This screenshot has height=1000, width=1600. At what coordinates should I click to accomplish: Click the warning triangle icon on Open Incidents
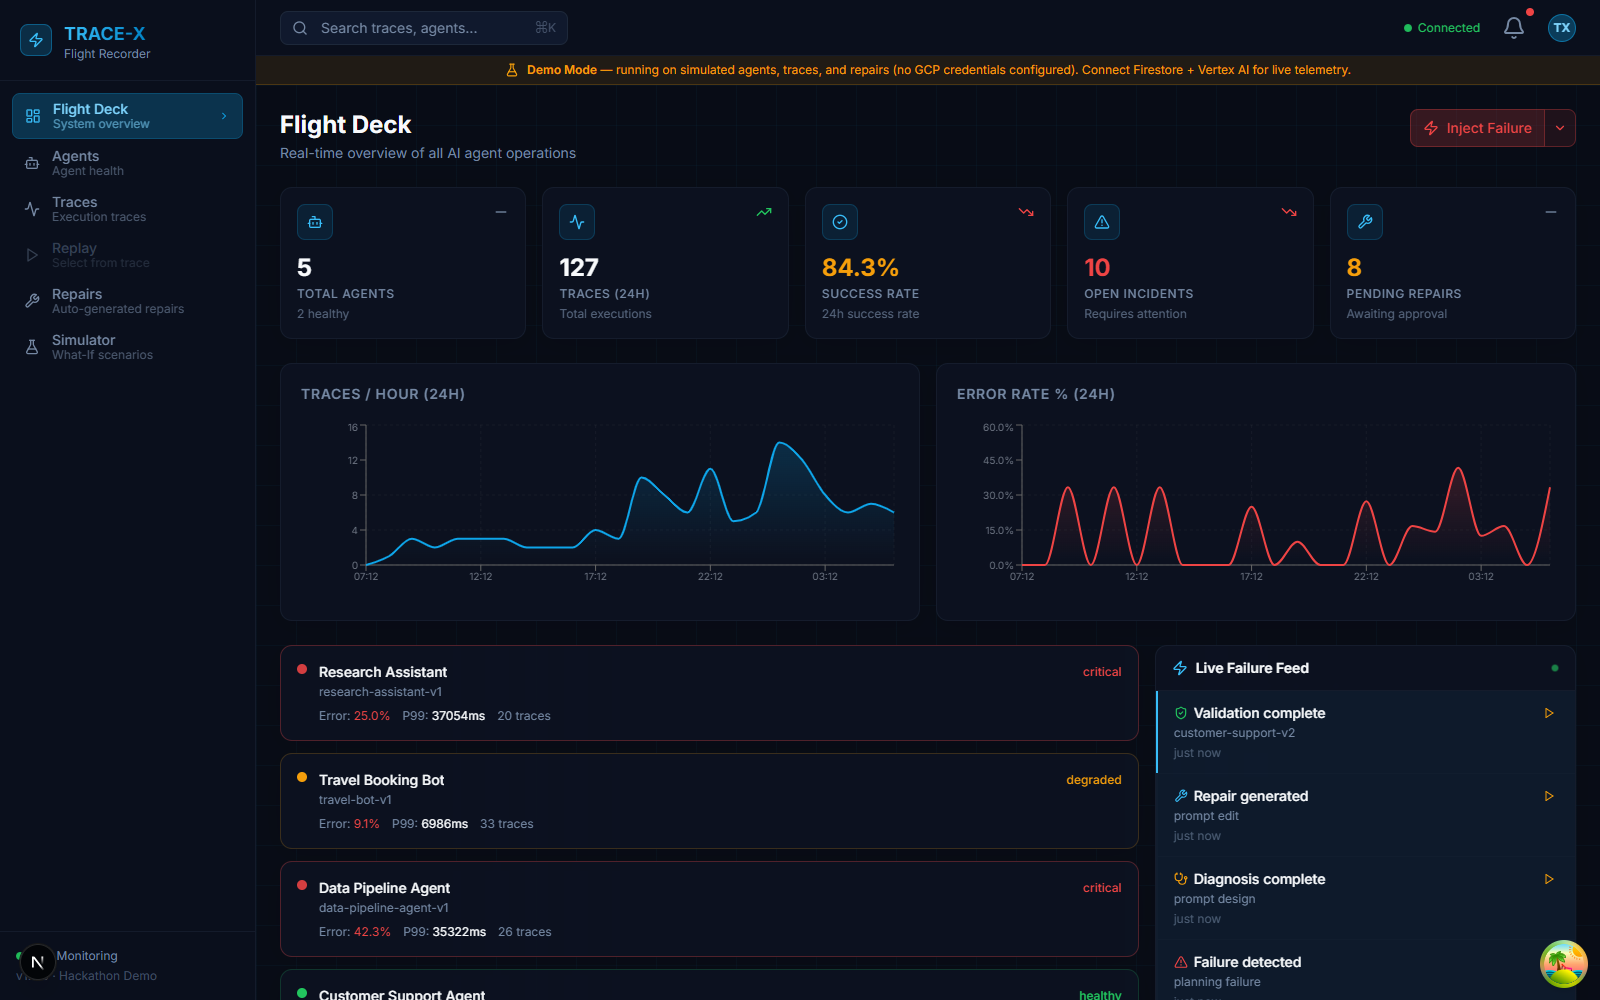click(x=1102, y=222)
